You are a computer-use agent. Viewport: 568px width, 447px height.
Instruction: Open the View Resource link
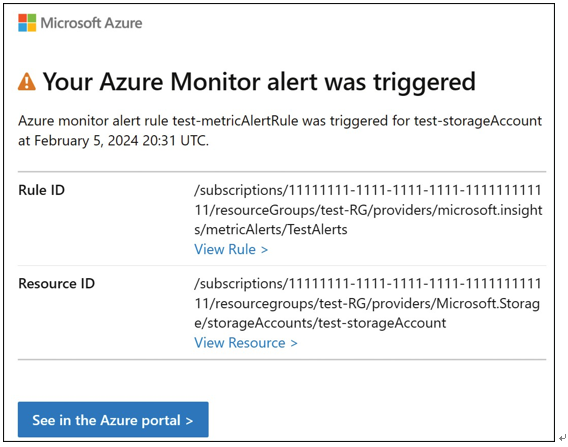tap(246, 343)
